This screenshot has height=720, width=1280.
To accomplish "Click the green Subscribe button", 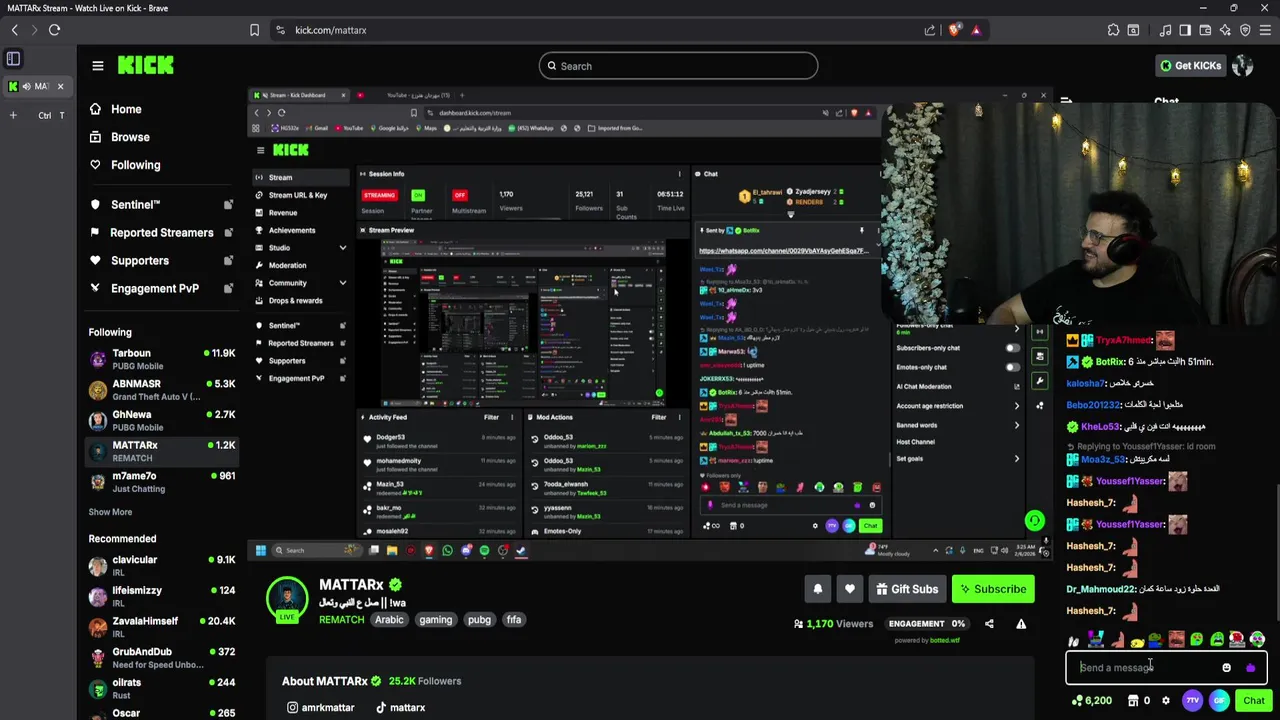I will 993,589.
